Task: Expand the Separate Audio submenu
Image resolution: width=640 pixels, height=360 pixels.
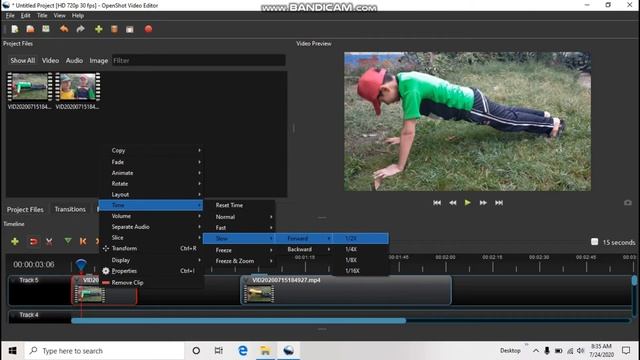Action: pyautogui.click(x=151, y=227)
